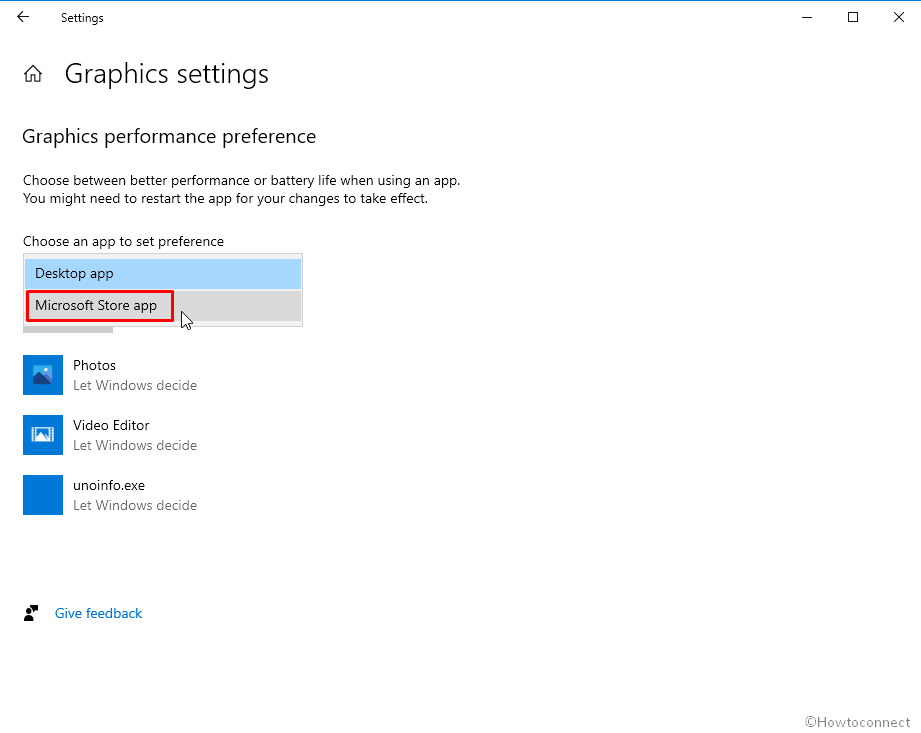921x733 pixels.
Task: Click 'Let Windows decide' under unoinfo.exe
Action: (x=135, y=505)
